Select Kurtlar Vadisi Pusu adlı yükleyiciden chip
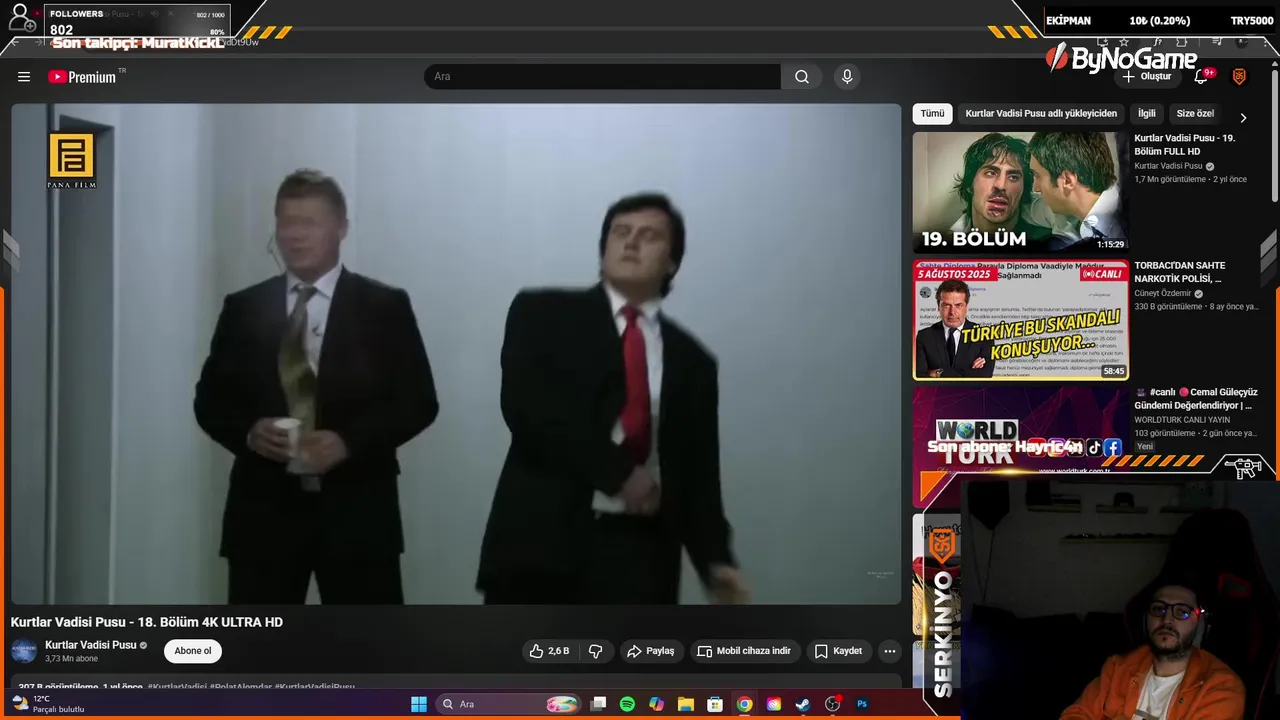 pos(1041,114)
